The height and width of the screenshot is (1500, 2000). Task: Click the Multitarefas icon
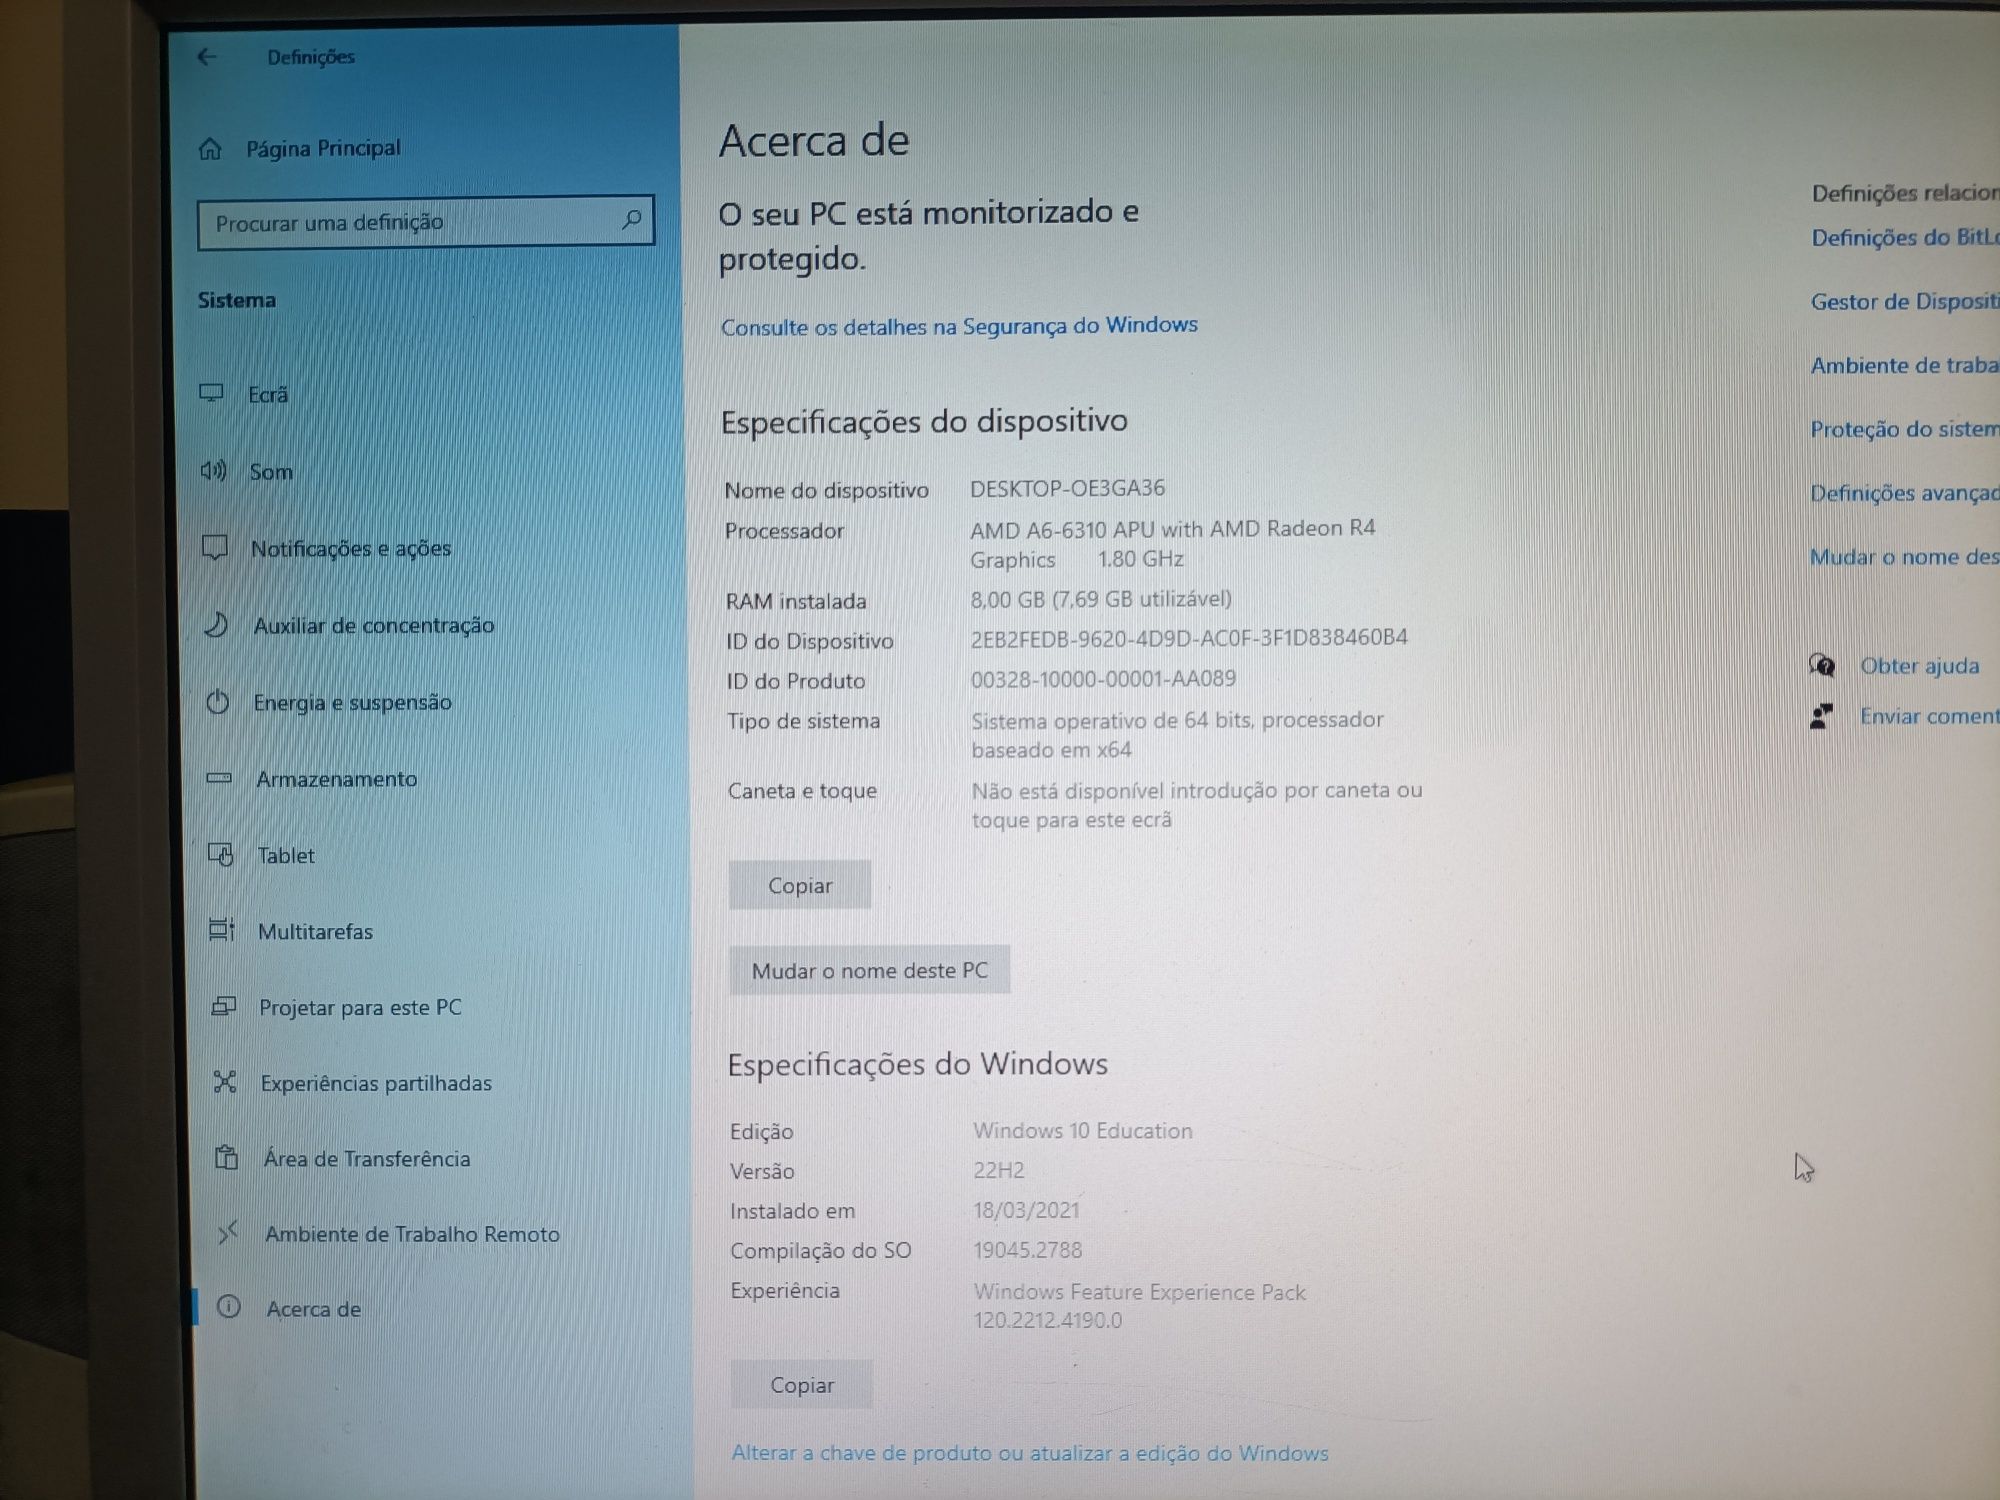click(222, 930)
